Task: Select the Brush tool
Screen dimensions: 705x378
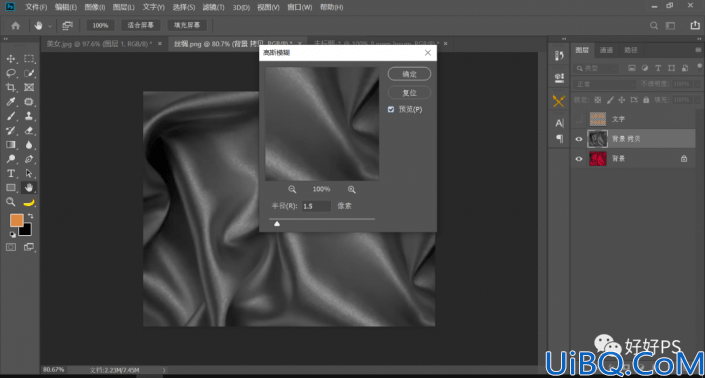Action: tap(11, 116)
